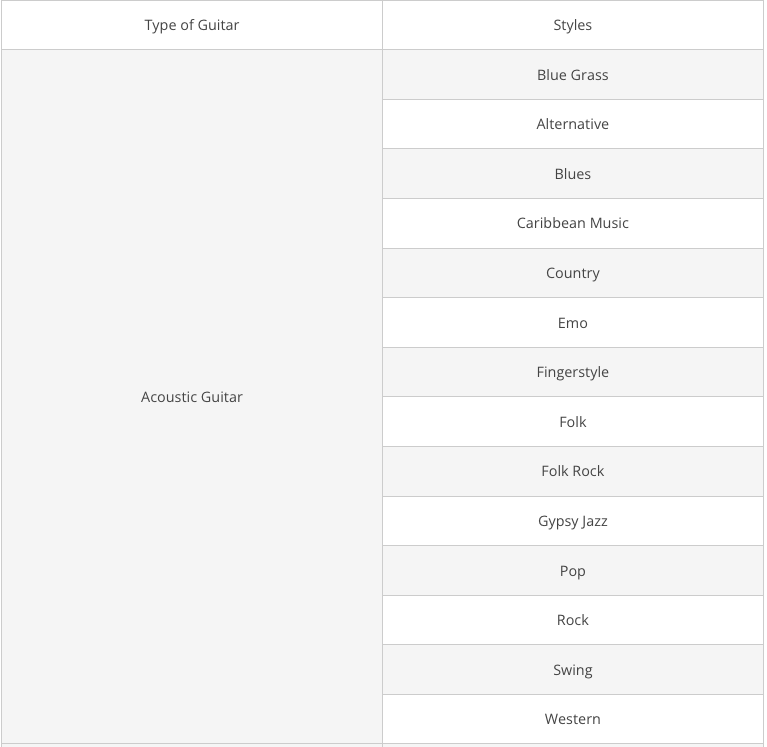Viewport: 767px width, 747px height.
Task: Click the 'Country' style cell
Action: click(x=572, y=273)
